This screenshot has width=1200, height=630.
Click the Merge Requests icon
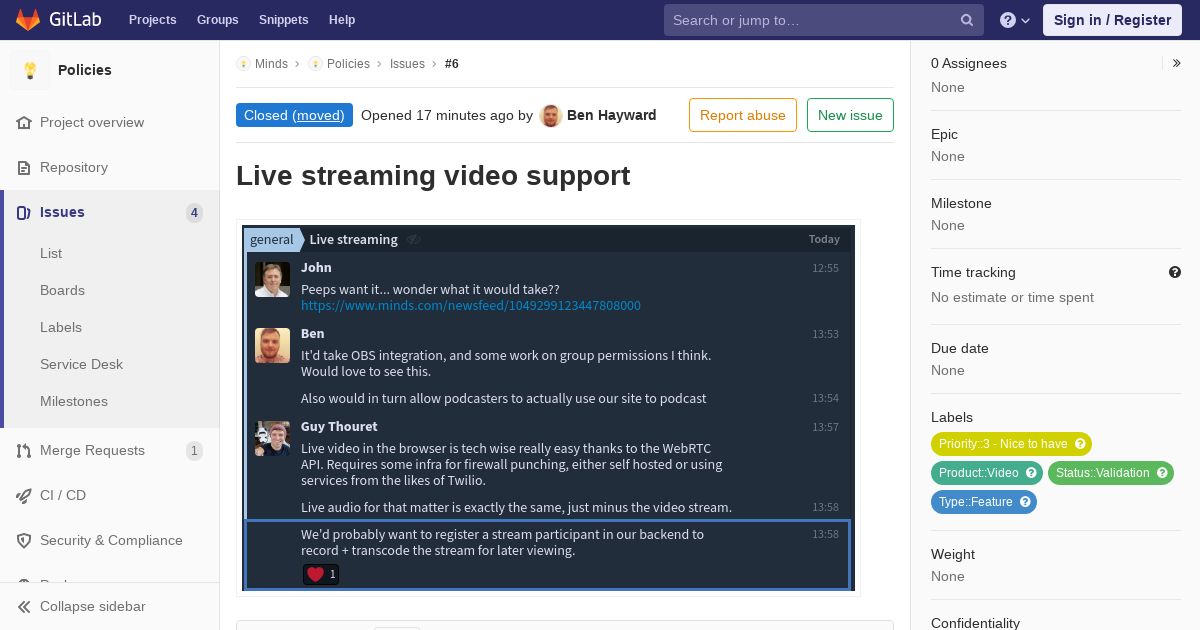24,450
